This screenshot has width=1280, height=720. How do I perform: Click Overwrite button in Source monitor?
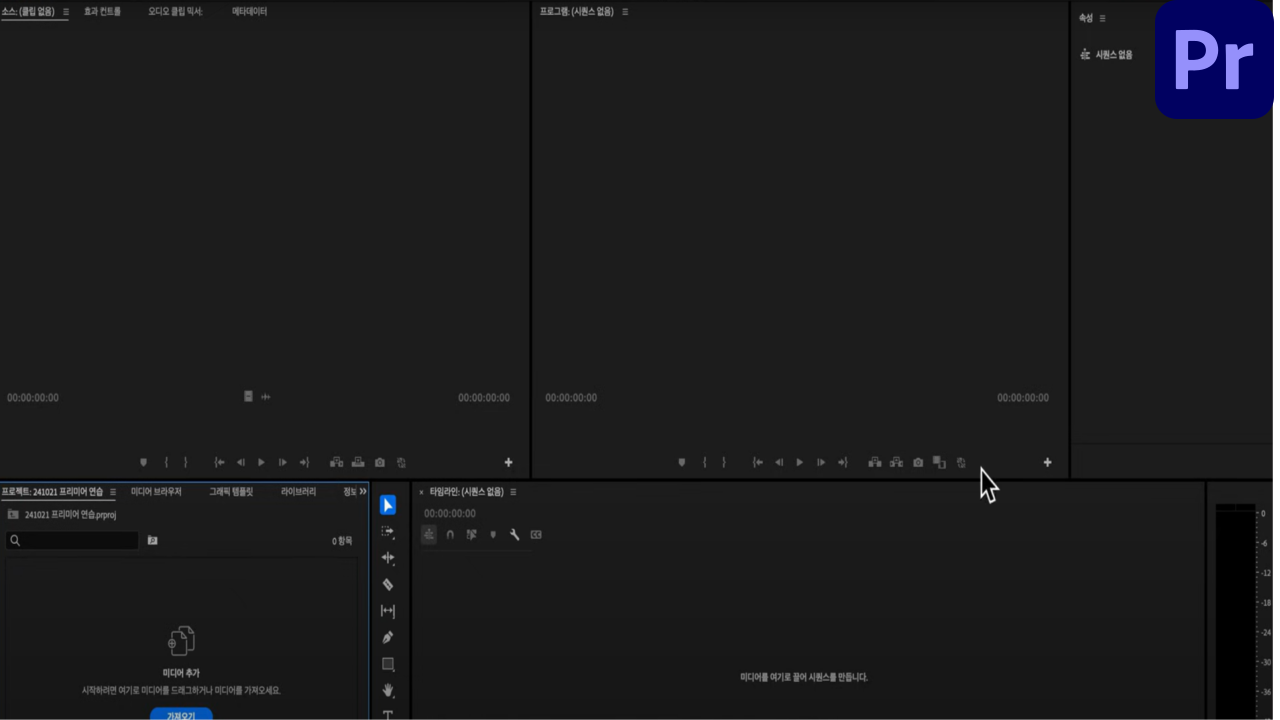click(358, 462)
